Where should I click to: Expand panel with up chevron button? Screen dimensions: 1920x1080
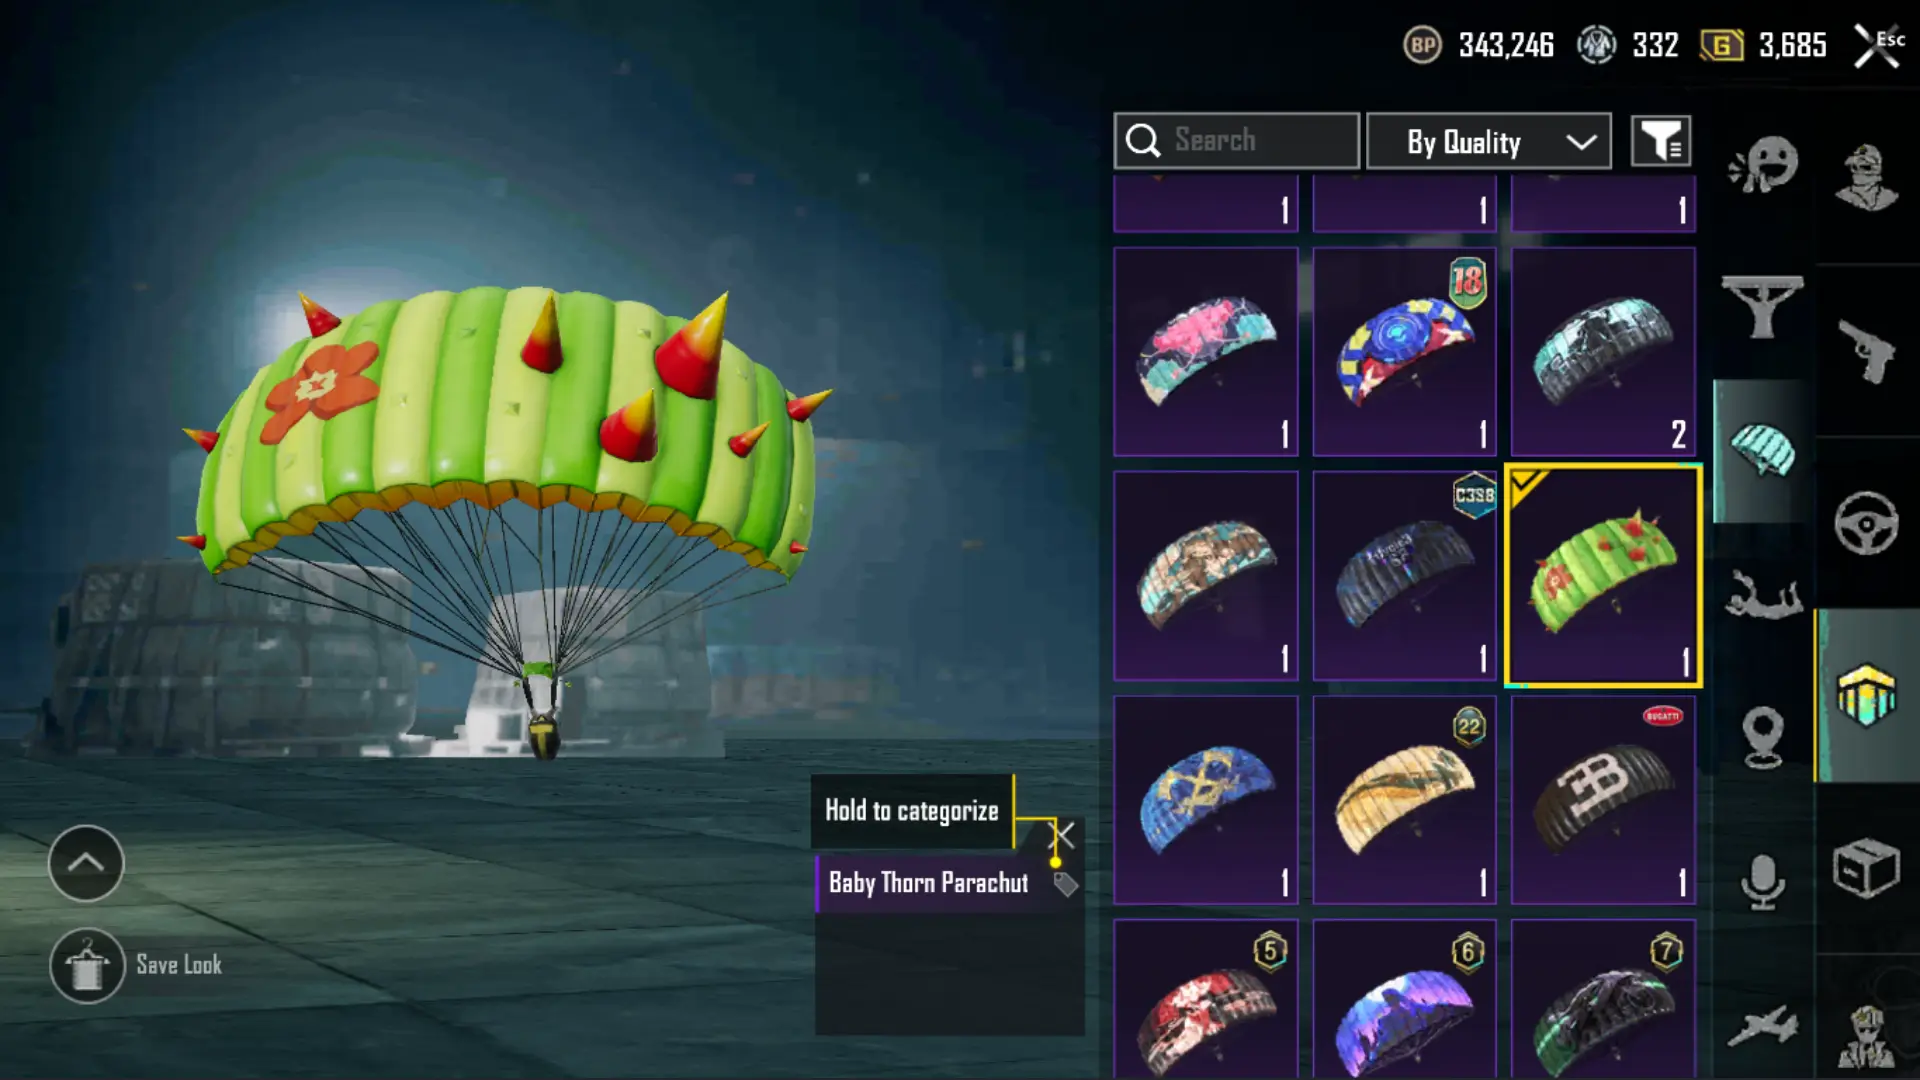[86, 863]
